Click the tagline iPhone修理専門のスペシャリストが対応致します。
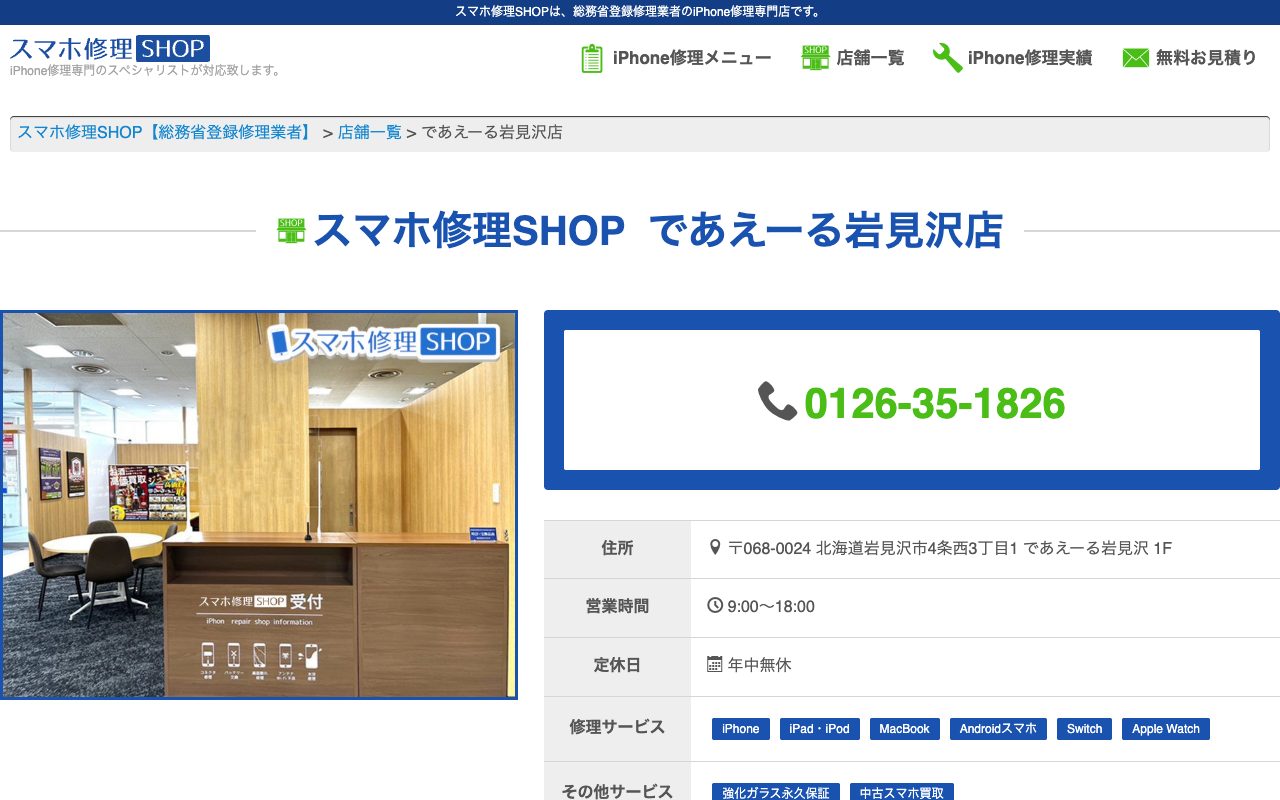The image size is (1280, 800). [146, 71]
